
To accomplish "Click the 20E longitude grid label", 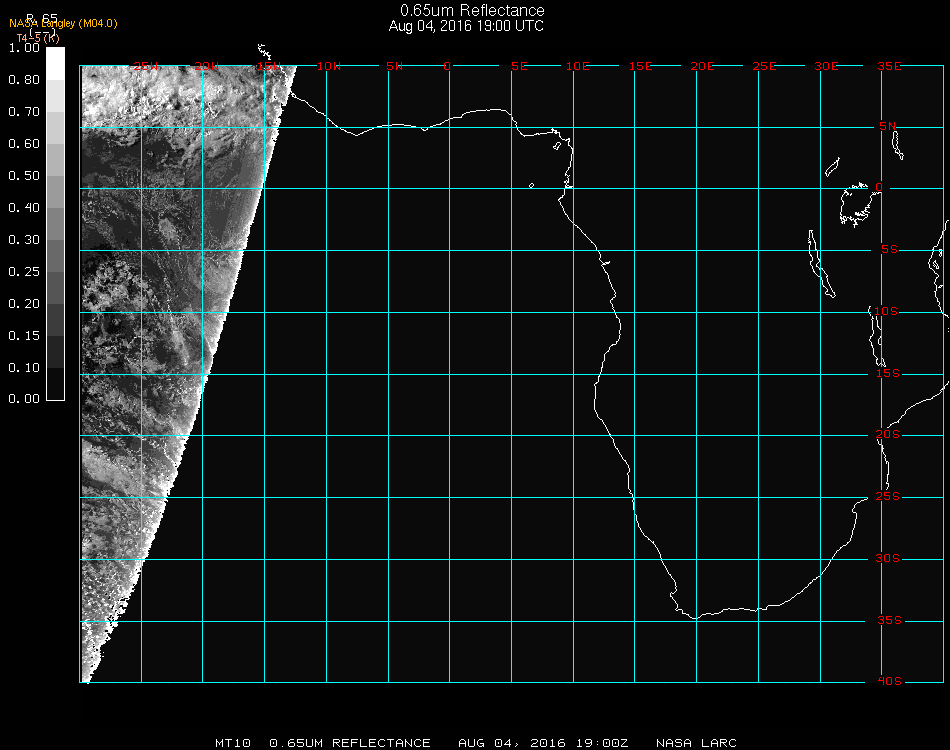I will [702, 66].
